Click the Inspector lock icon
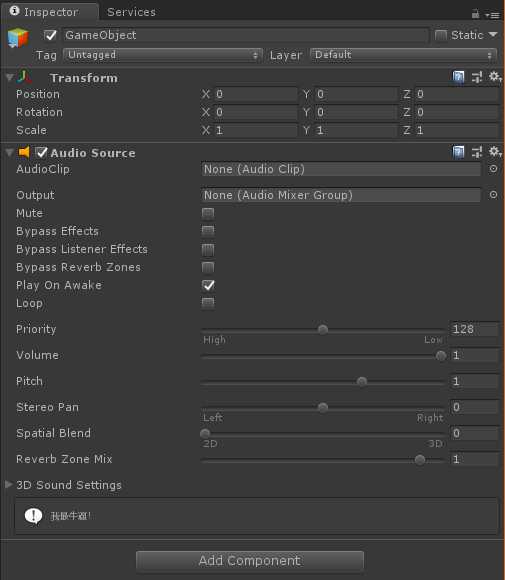Screen dimensions: 505x580 click(x=475, y=14)
